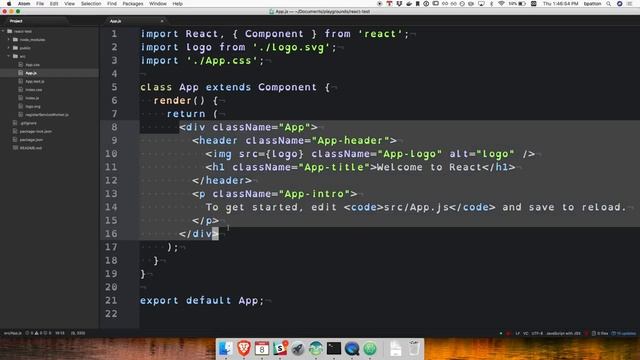Open AirPlay display menu in menu bar
640x360 pixels.
pyautogui.click(x=481, y=4)
